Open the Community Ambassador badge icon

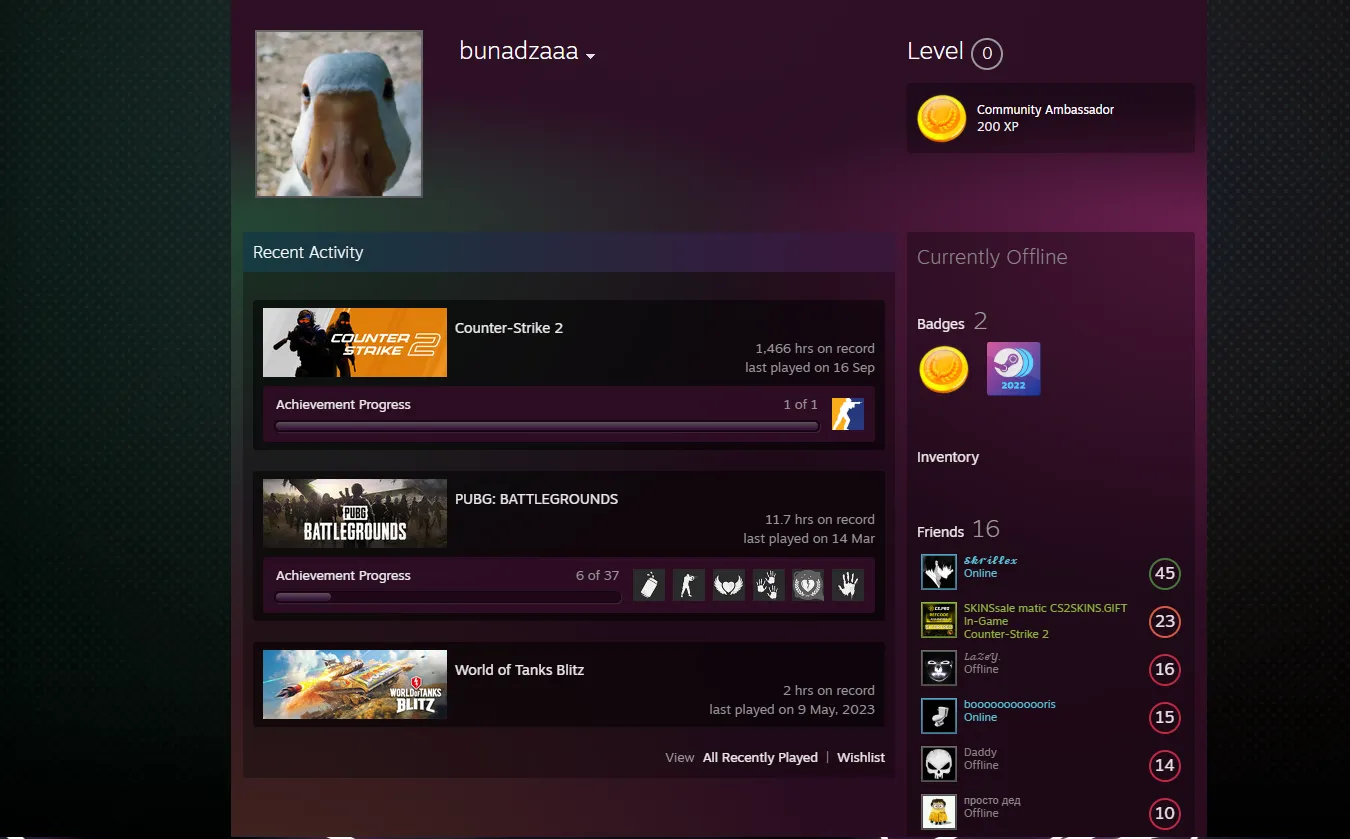pyautogui.click(x=942, y=118)
